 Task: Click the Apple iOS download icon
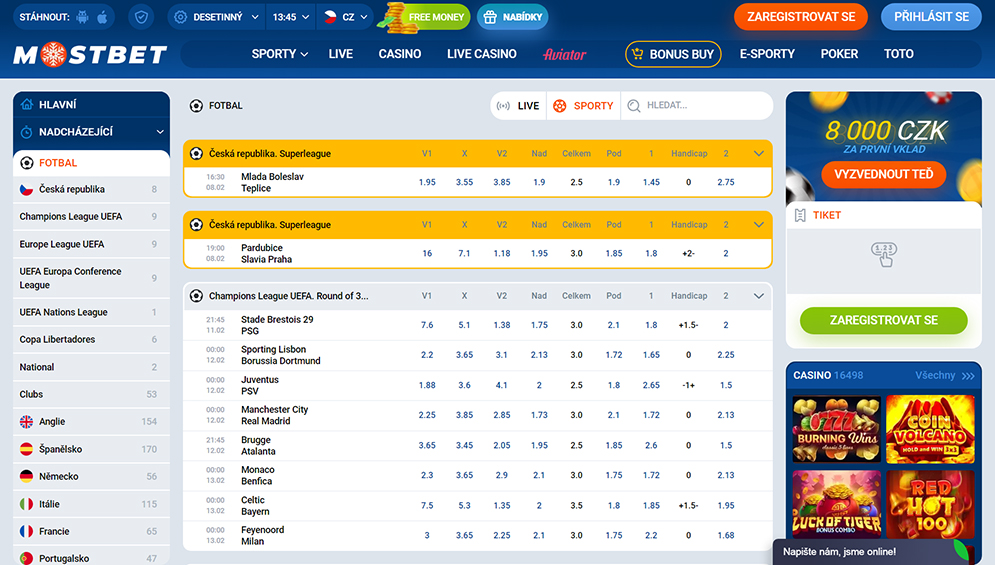103,17
